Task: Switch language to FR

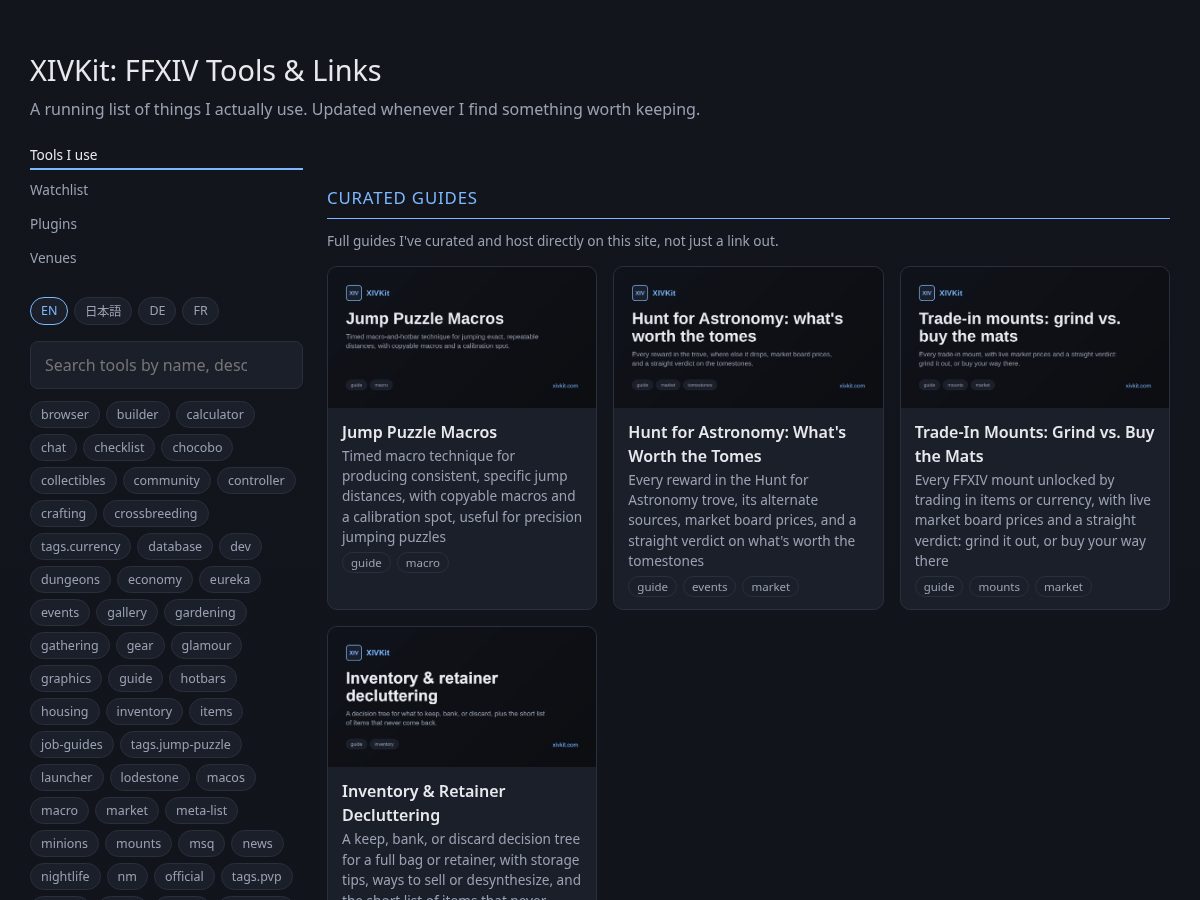Action: point(200,311)
